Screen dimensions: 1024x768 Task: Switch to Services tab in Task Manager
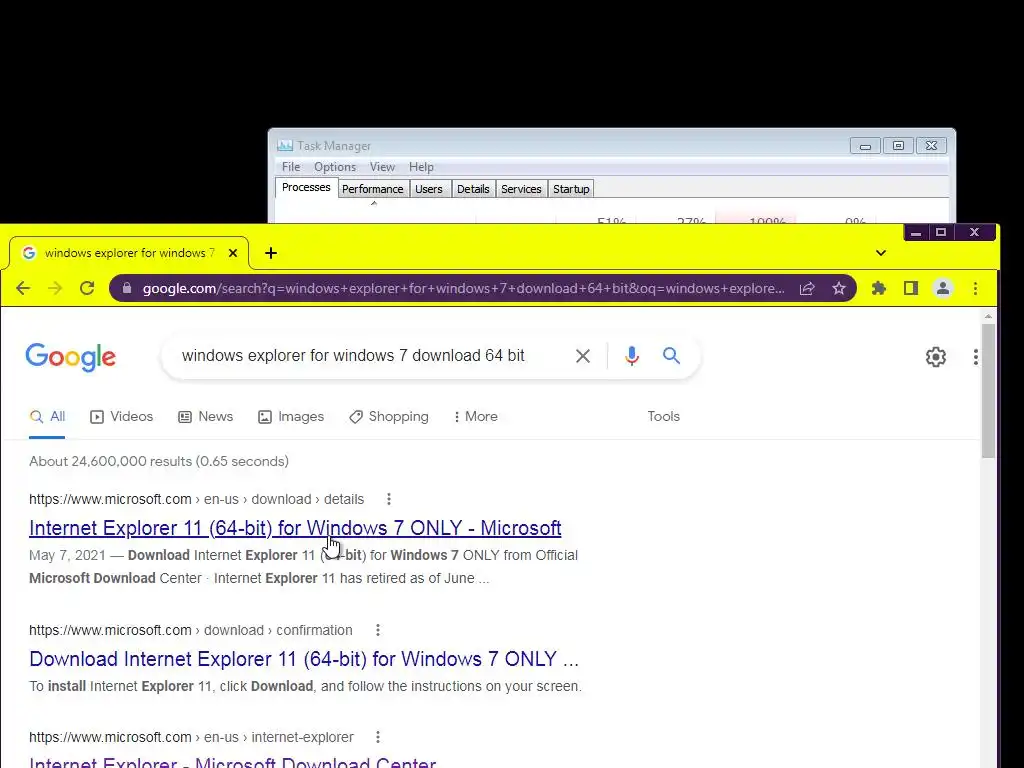click(x=521, y=189)
